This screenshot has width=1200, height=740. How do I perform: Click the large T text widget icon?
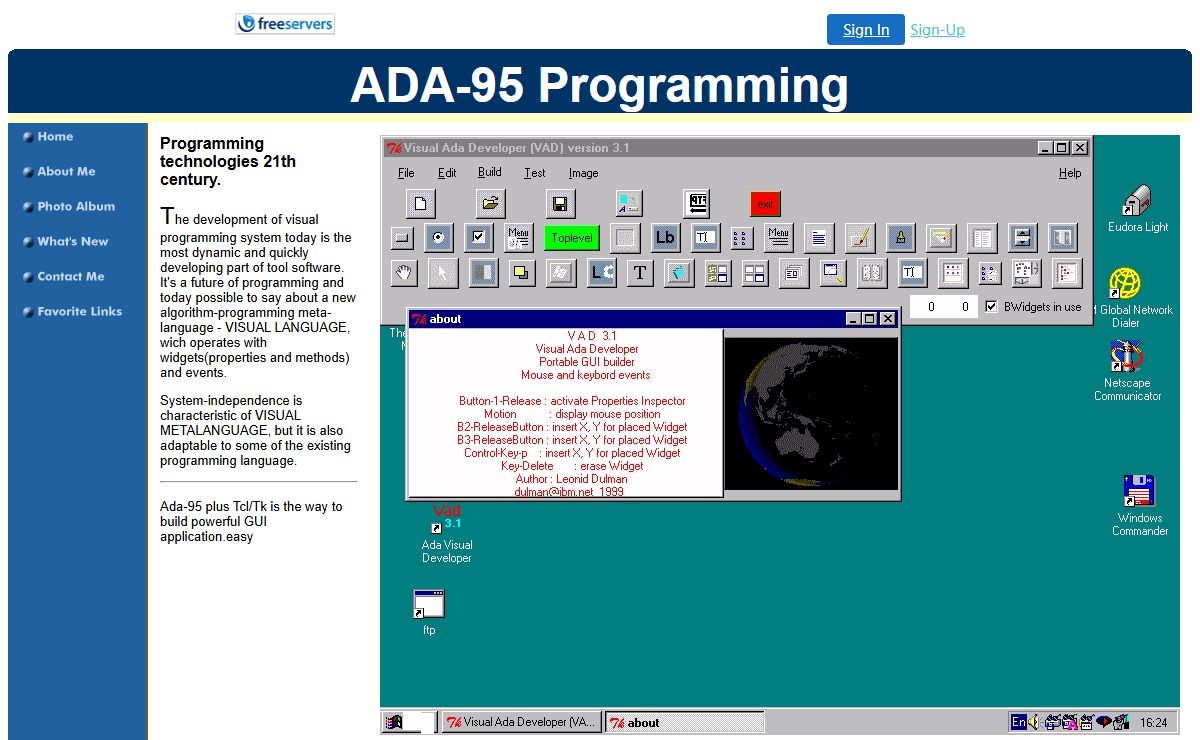pyautogui.click(x=640, y=272)
